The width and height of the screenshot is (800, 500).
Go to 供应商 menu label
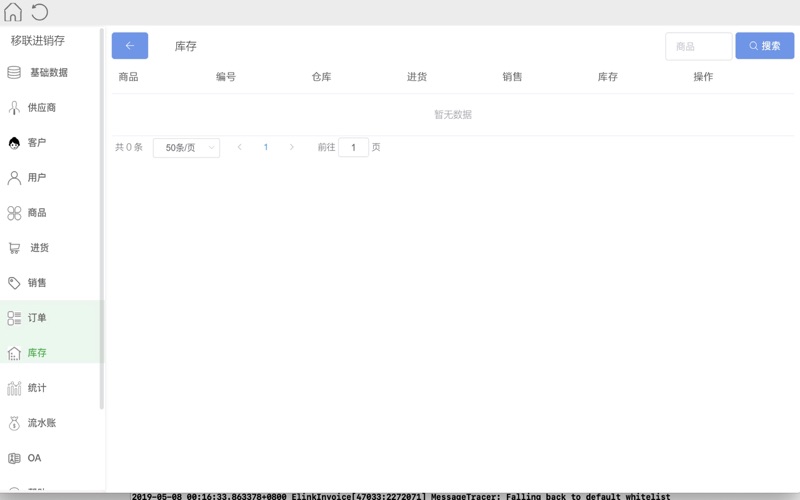click(42, 108)
